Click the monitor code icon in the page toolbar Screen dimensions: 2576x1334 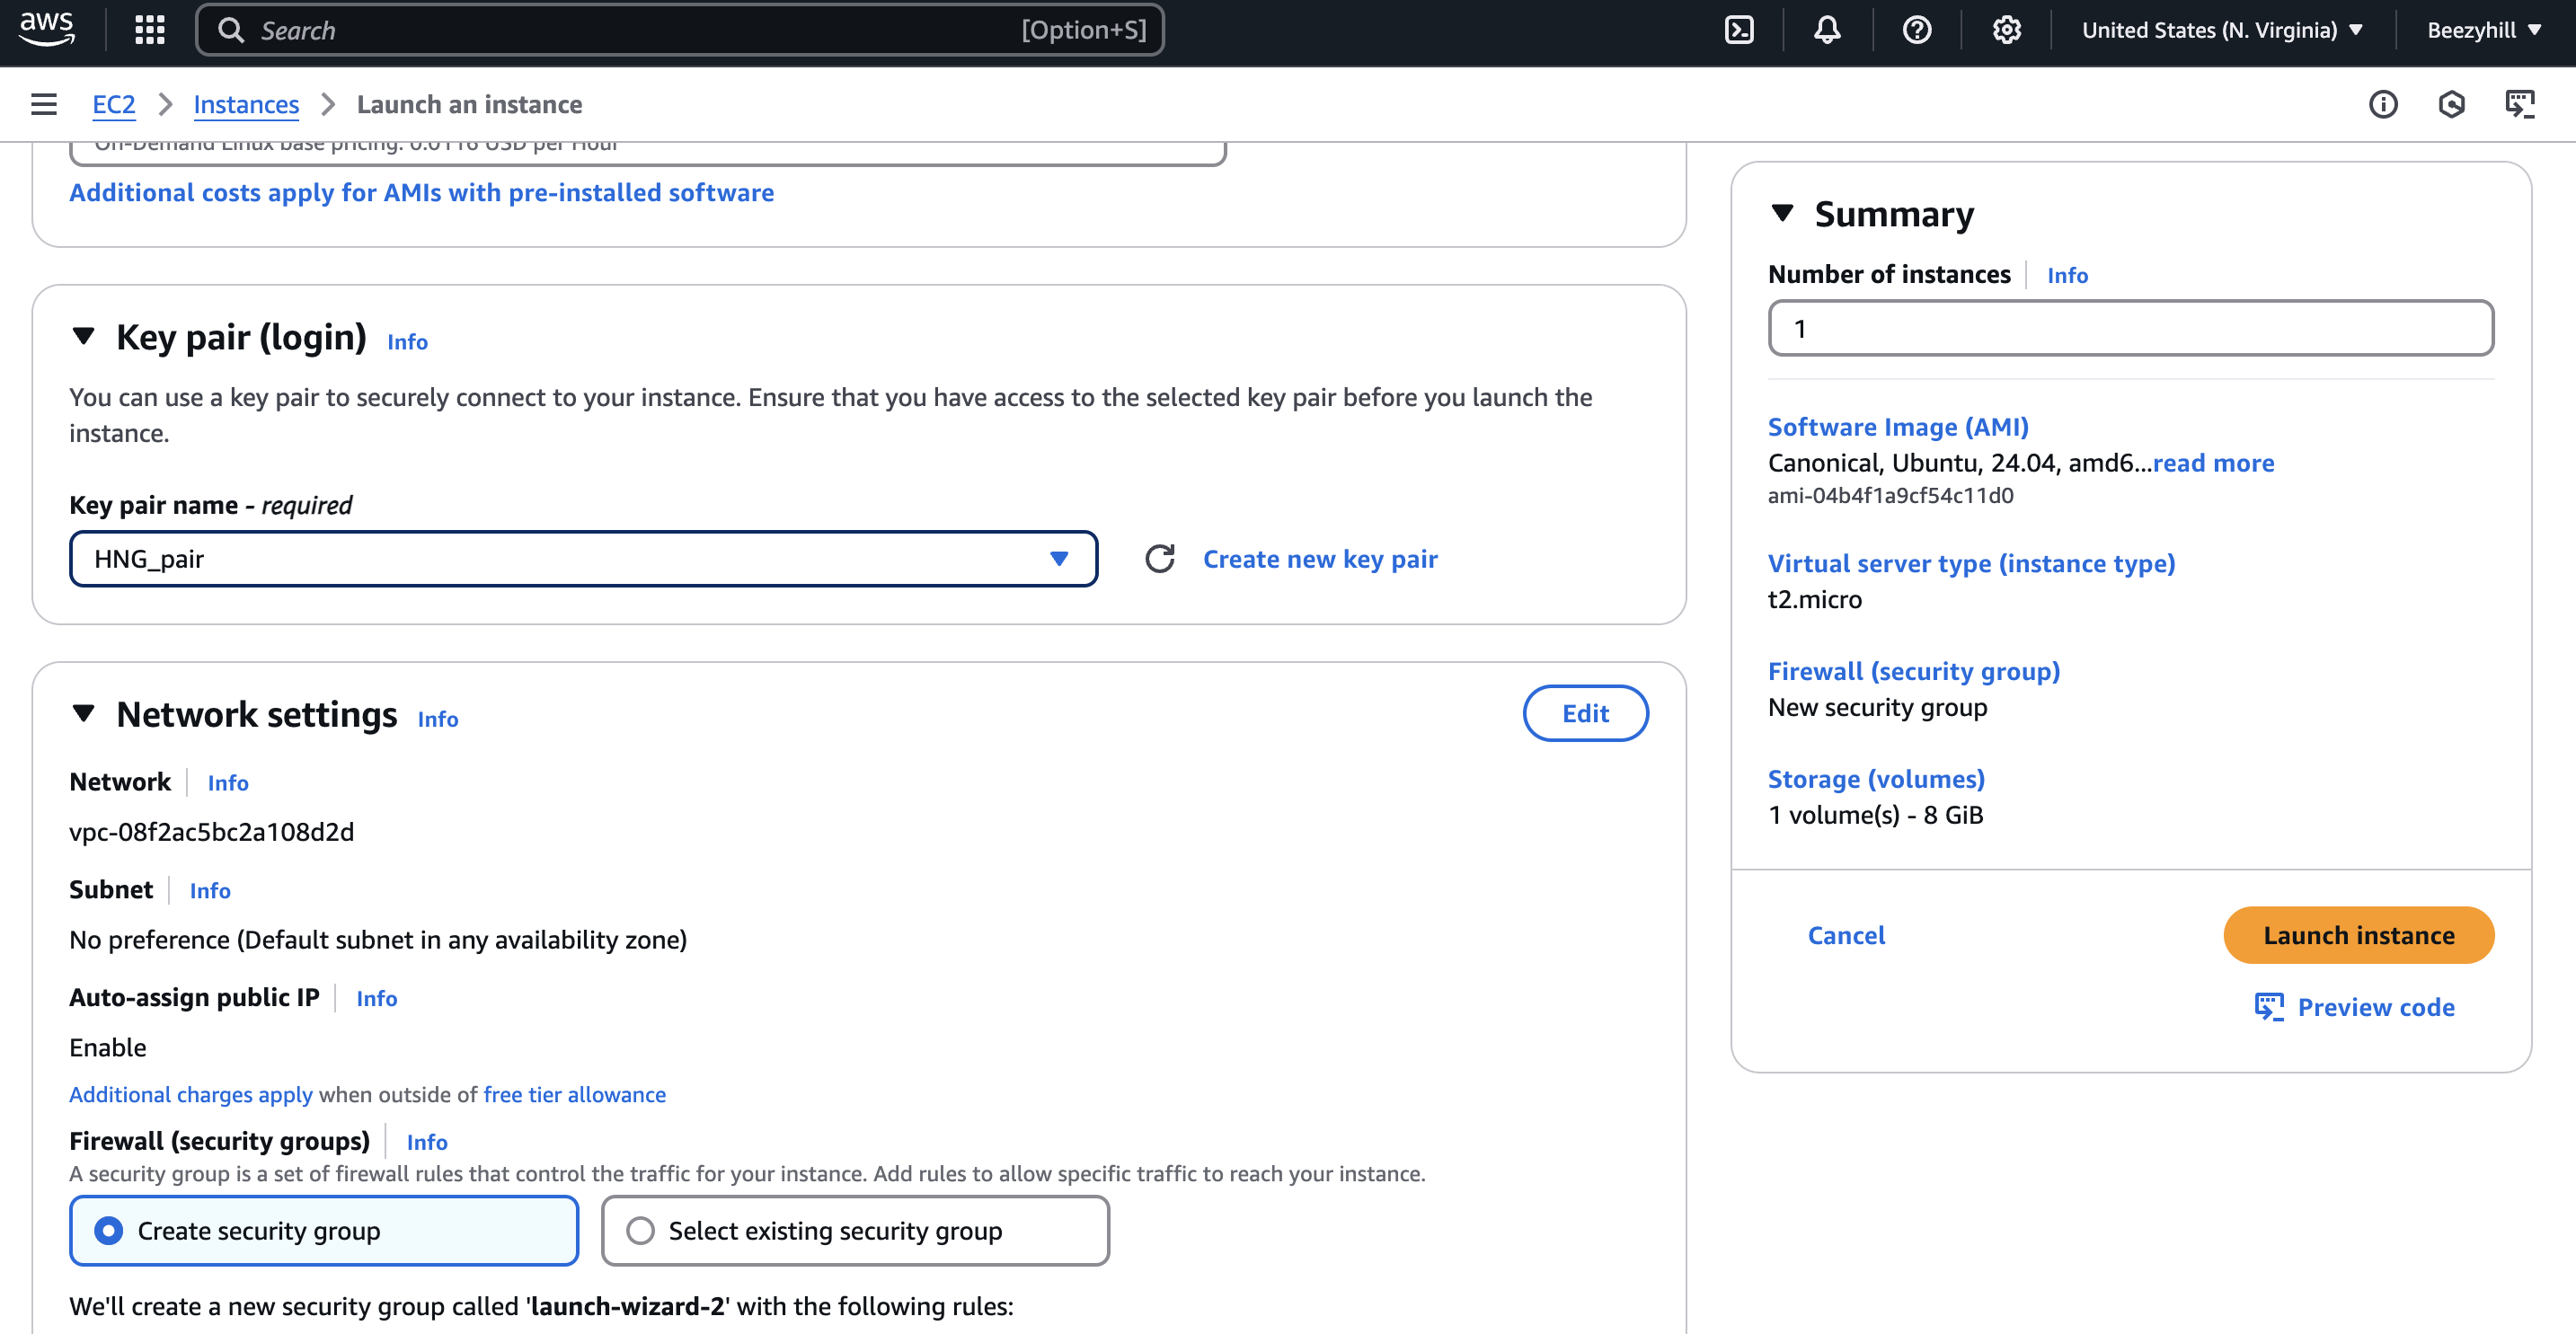(x=2519, y=104)
